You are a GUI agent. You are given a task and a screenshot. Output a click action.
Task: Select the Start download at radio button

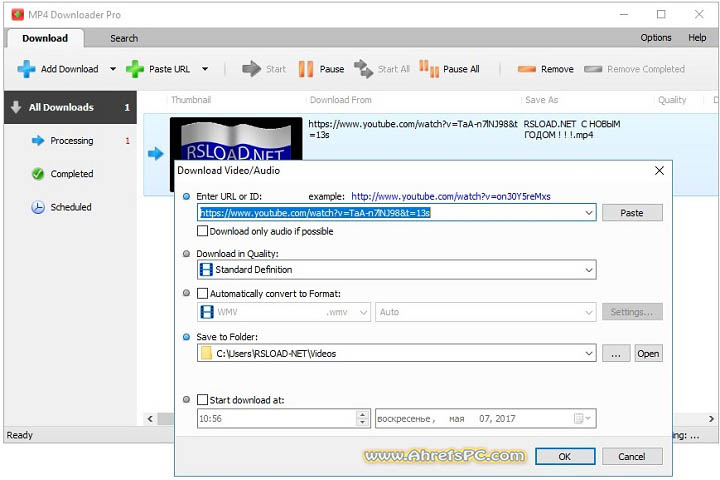coord(186,400)
